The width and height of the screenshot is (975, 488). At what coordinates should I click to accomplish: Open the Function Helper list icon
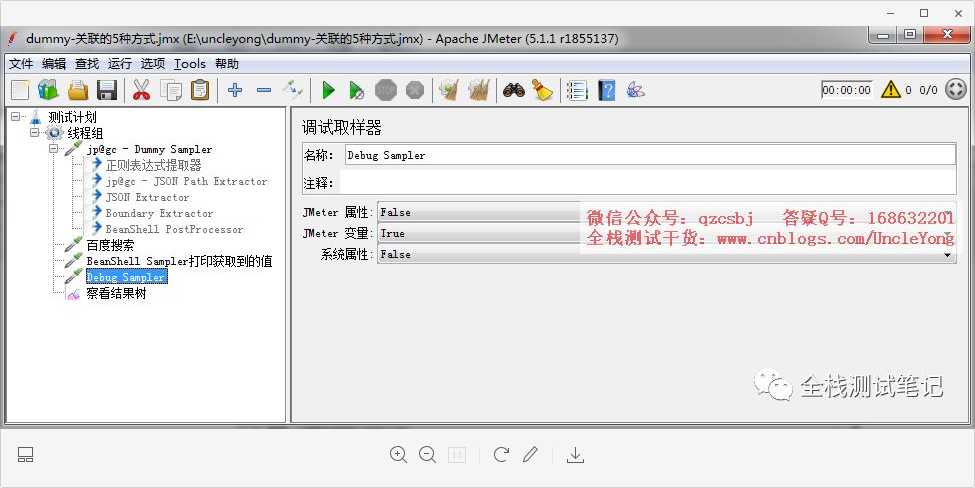pyautogui.click(x=577, y=90)
